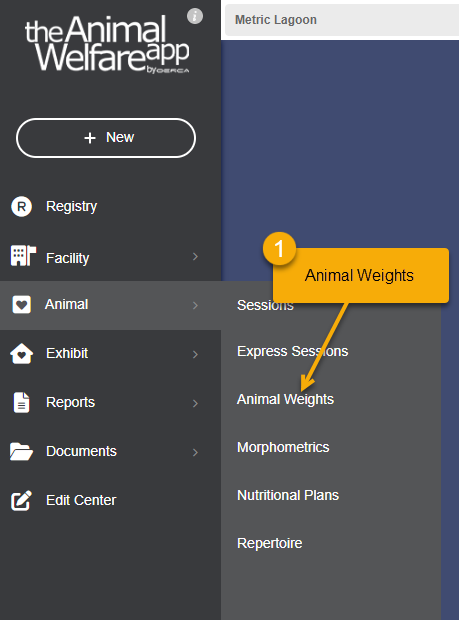Click the Documents folder icon
The width and height of the screenshot is (459, 620).
pyautogui.click(x=21, y=452)
